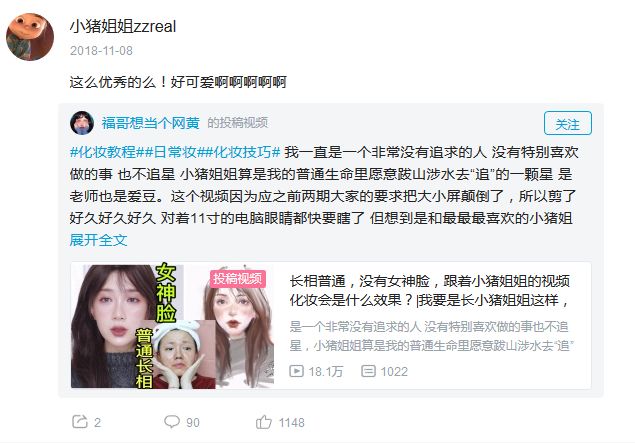635x443 pixels.
Task: Click the danmaku count icon near 1022
Action: (x=368, y=371)
